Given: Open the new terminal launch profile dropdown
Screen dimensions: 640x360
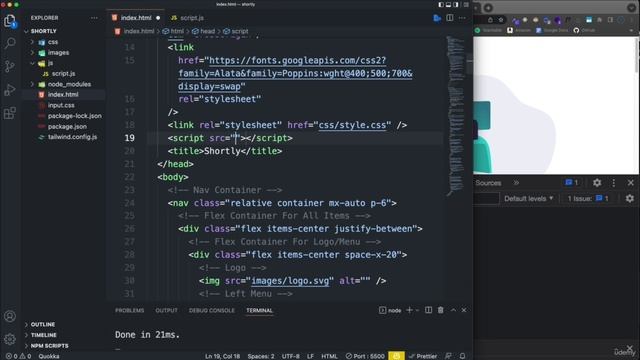Looking at the screenshot, I should pos(417,310).
